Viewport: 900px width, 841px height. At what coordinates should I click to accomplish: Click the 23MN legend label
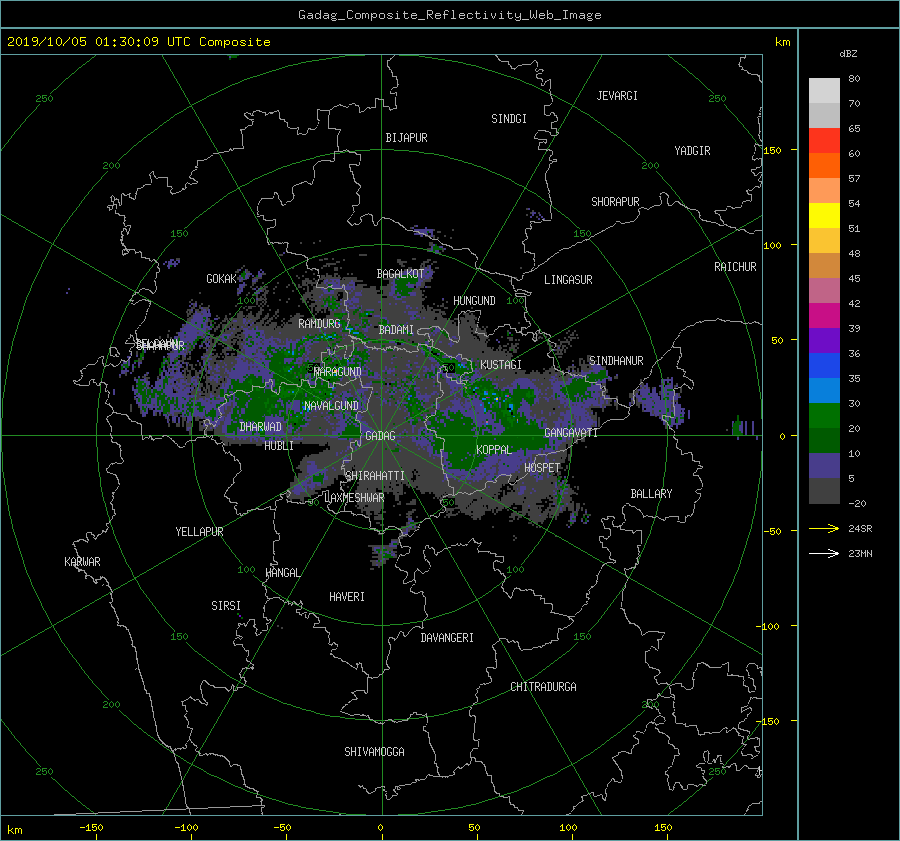(860, 554)
